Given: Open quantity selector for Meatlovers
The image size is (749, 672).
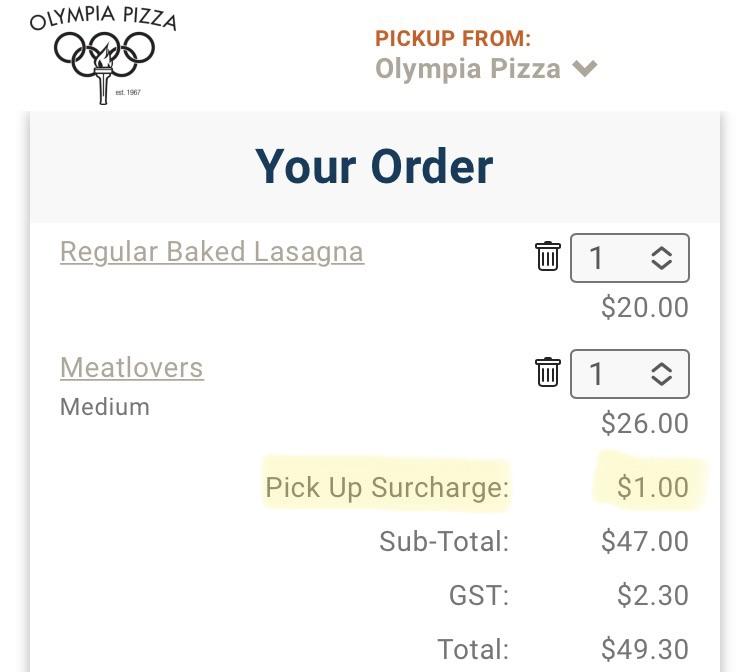Looking at the screenshot, I should point(628,374).
